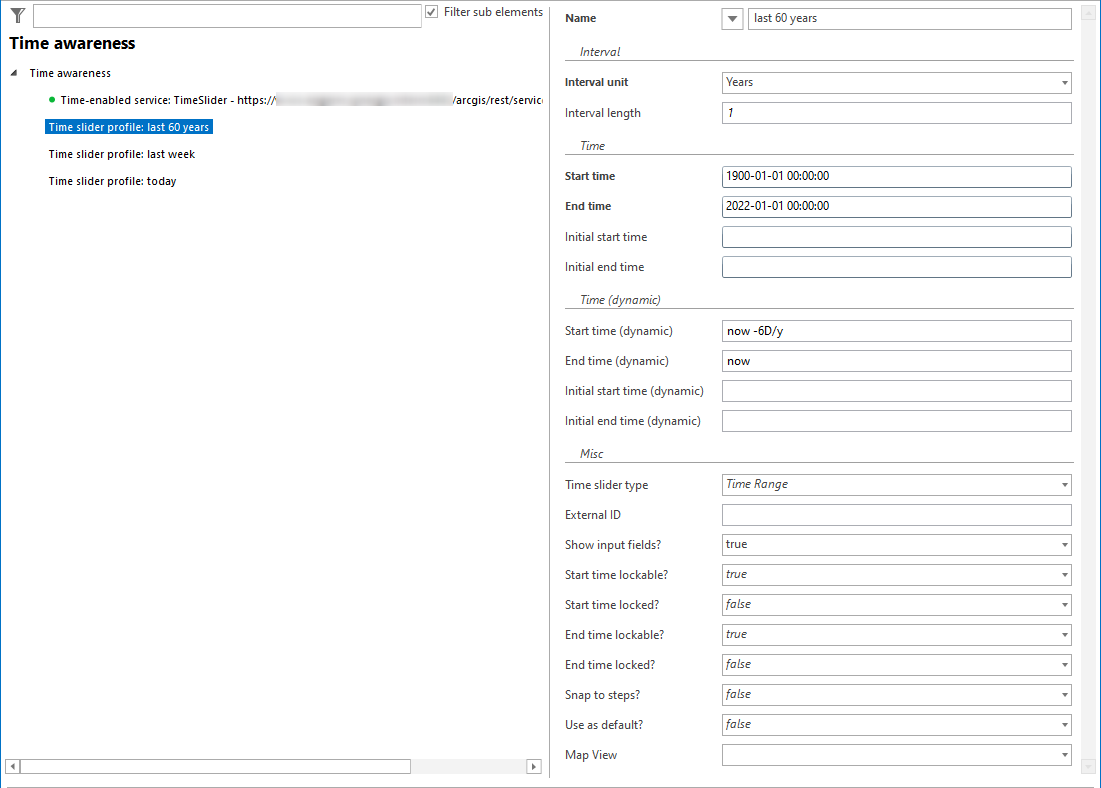Click the left scrollbar arrow icon
The width and height of the screenshot is (1101, 788).
[11, 766]
